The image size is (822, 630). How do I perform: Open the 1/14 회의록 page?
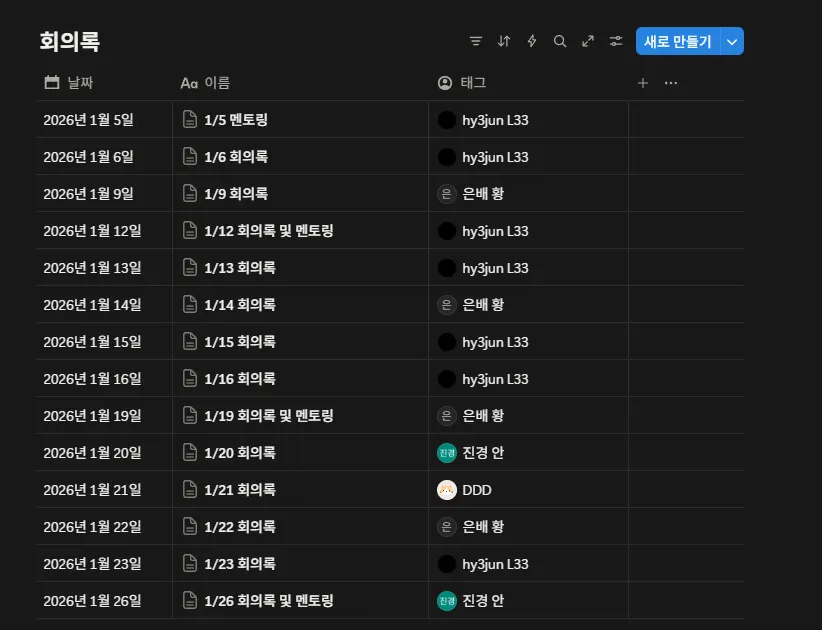(240, 305)
